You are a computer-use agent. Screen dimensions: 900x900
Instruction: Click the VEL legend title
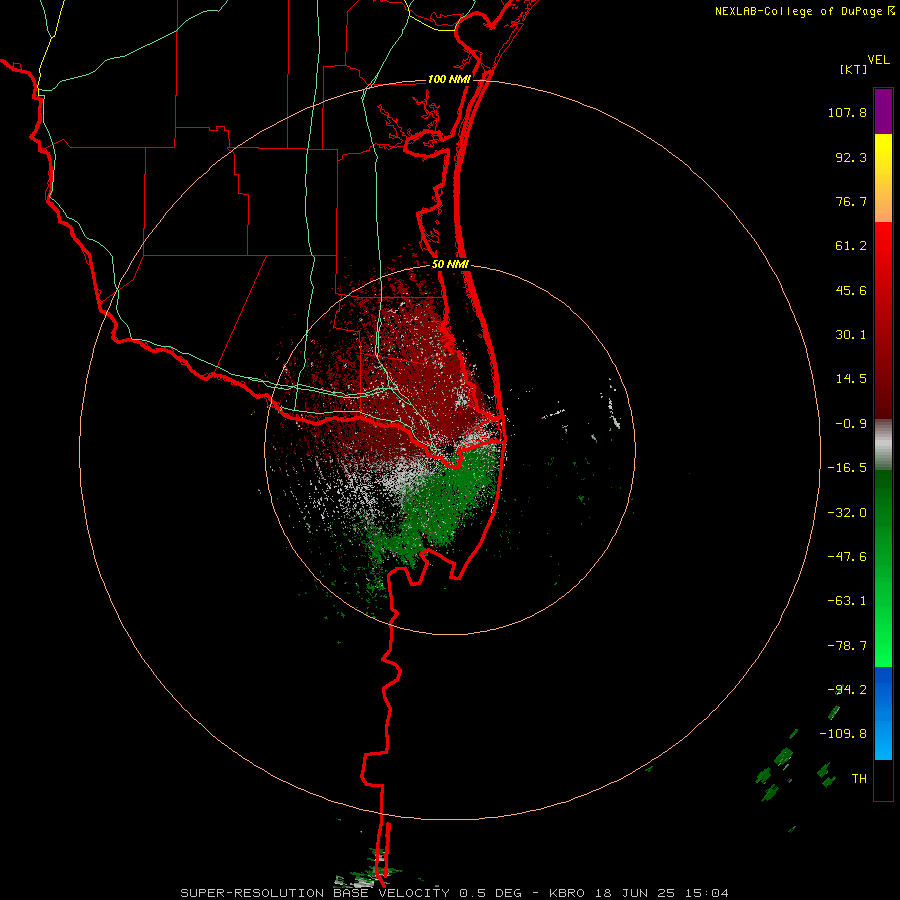[878, 60]
